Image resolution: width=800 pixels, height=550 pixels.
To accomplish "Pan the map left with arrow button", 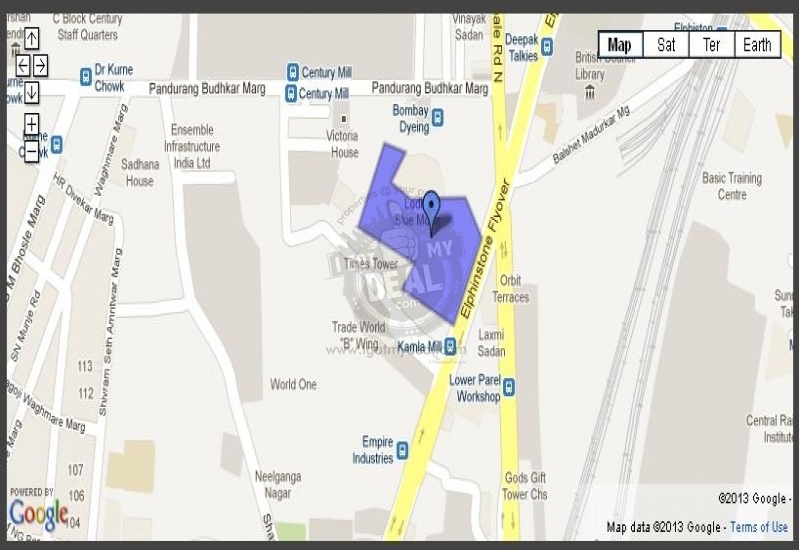I will [x=22, y=66].
